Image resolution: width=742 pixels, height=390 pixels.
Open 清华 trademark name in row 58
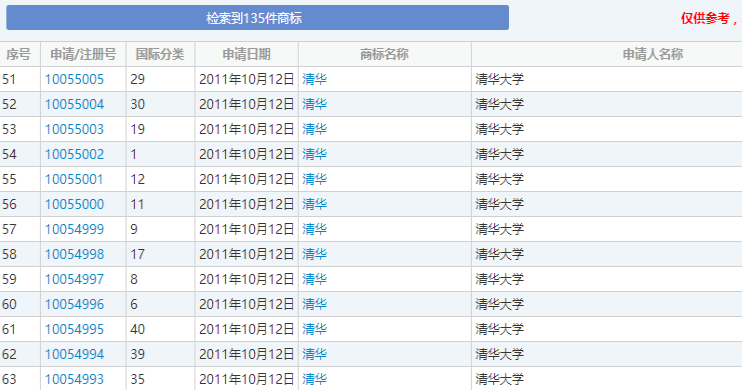[315, 254]
